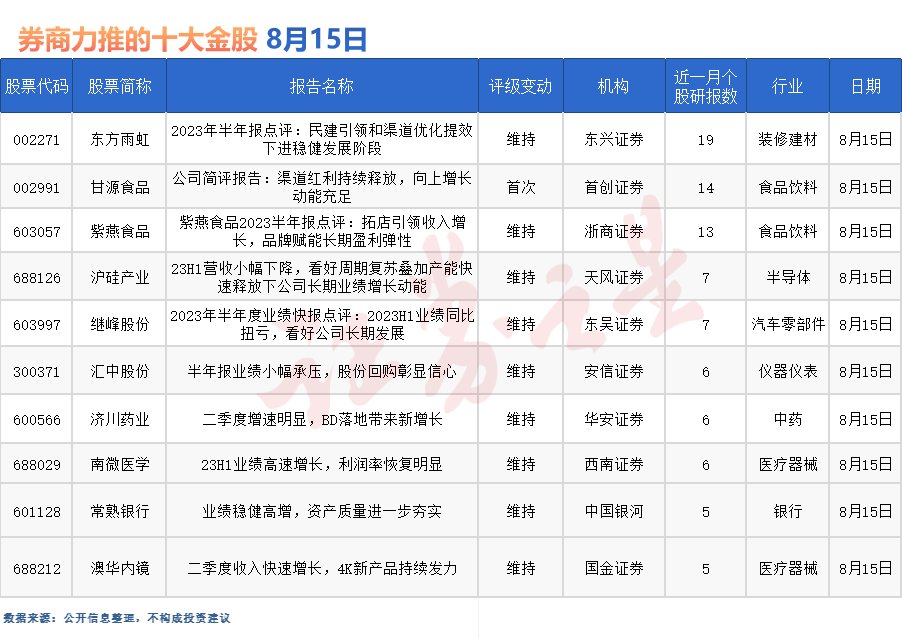Click stock name 南微医学
The height and width of the screenshot is (638, 902).
click(120, 464)
